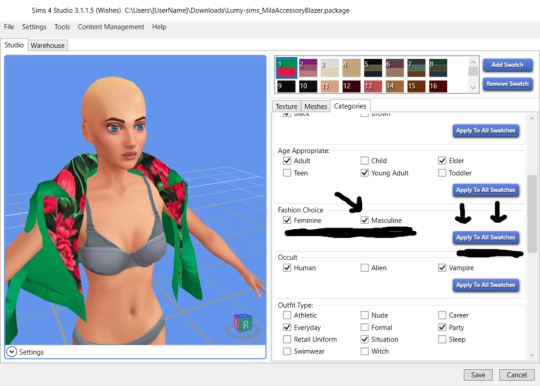This screenshot has width=540, height=386.
Task: Switch to the Meshes tab
Action: pyautogui.click(x=315, y=106)
